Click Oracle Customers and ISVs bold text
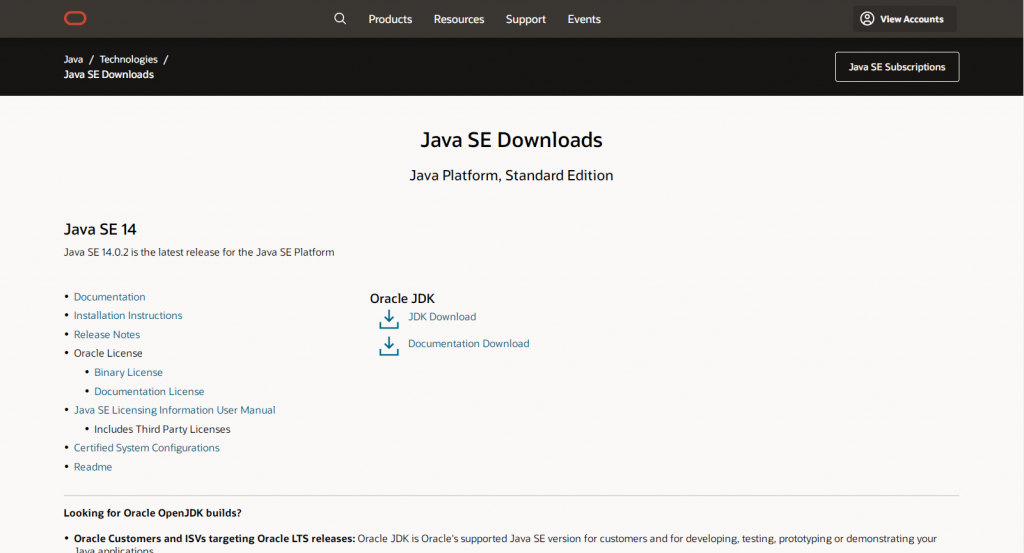1024x553 pixels. (214, 539)
